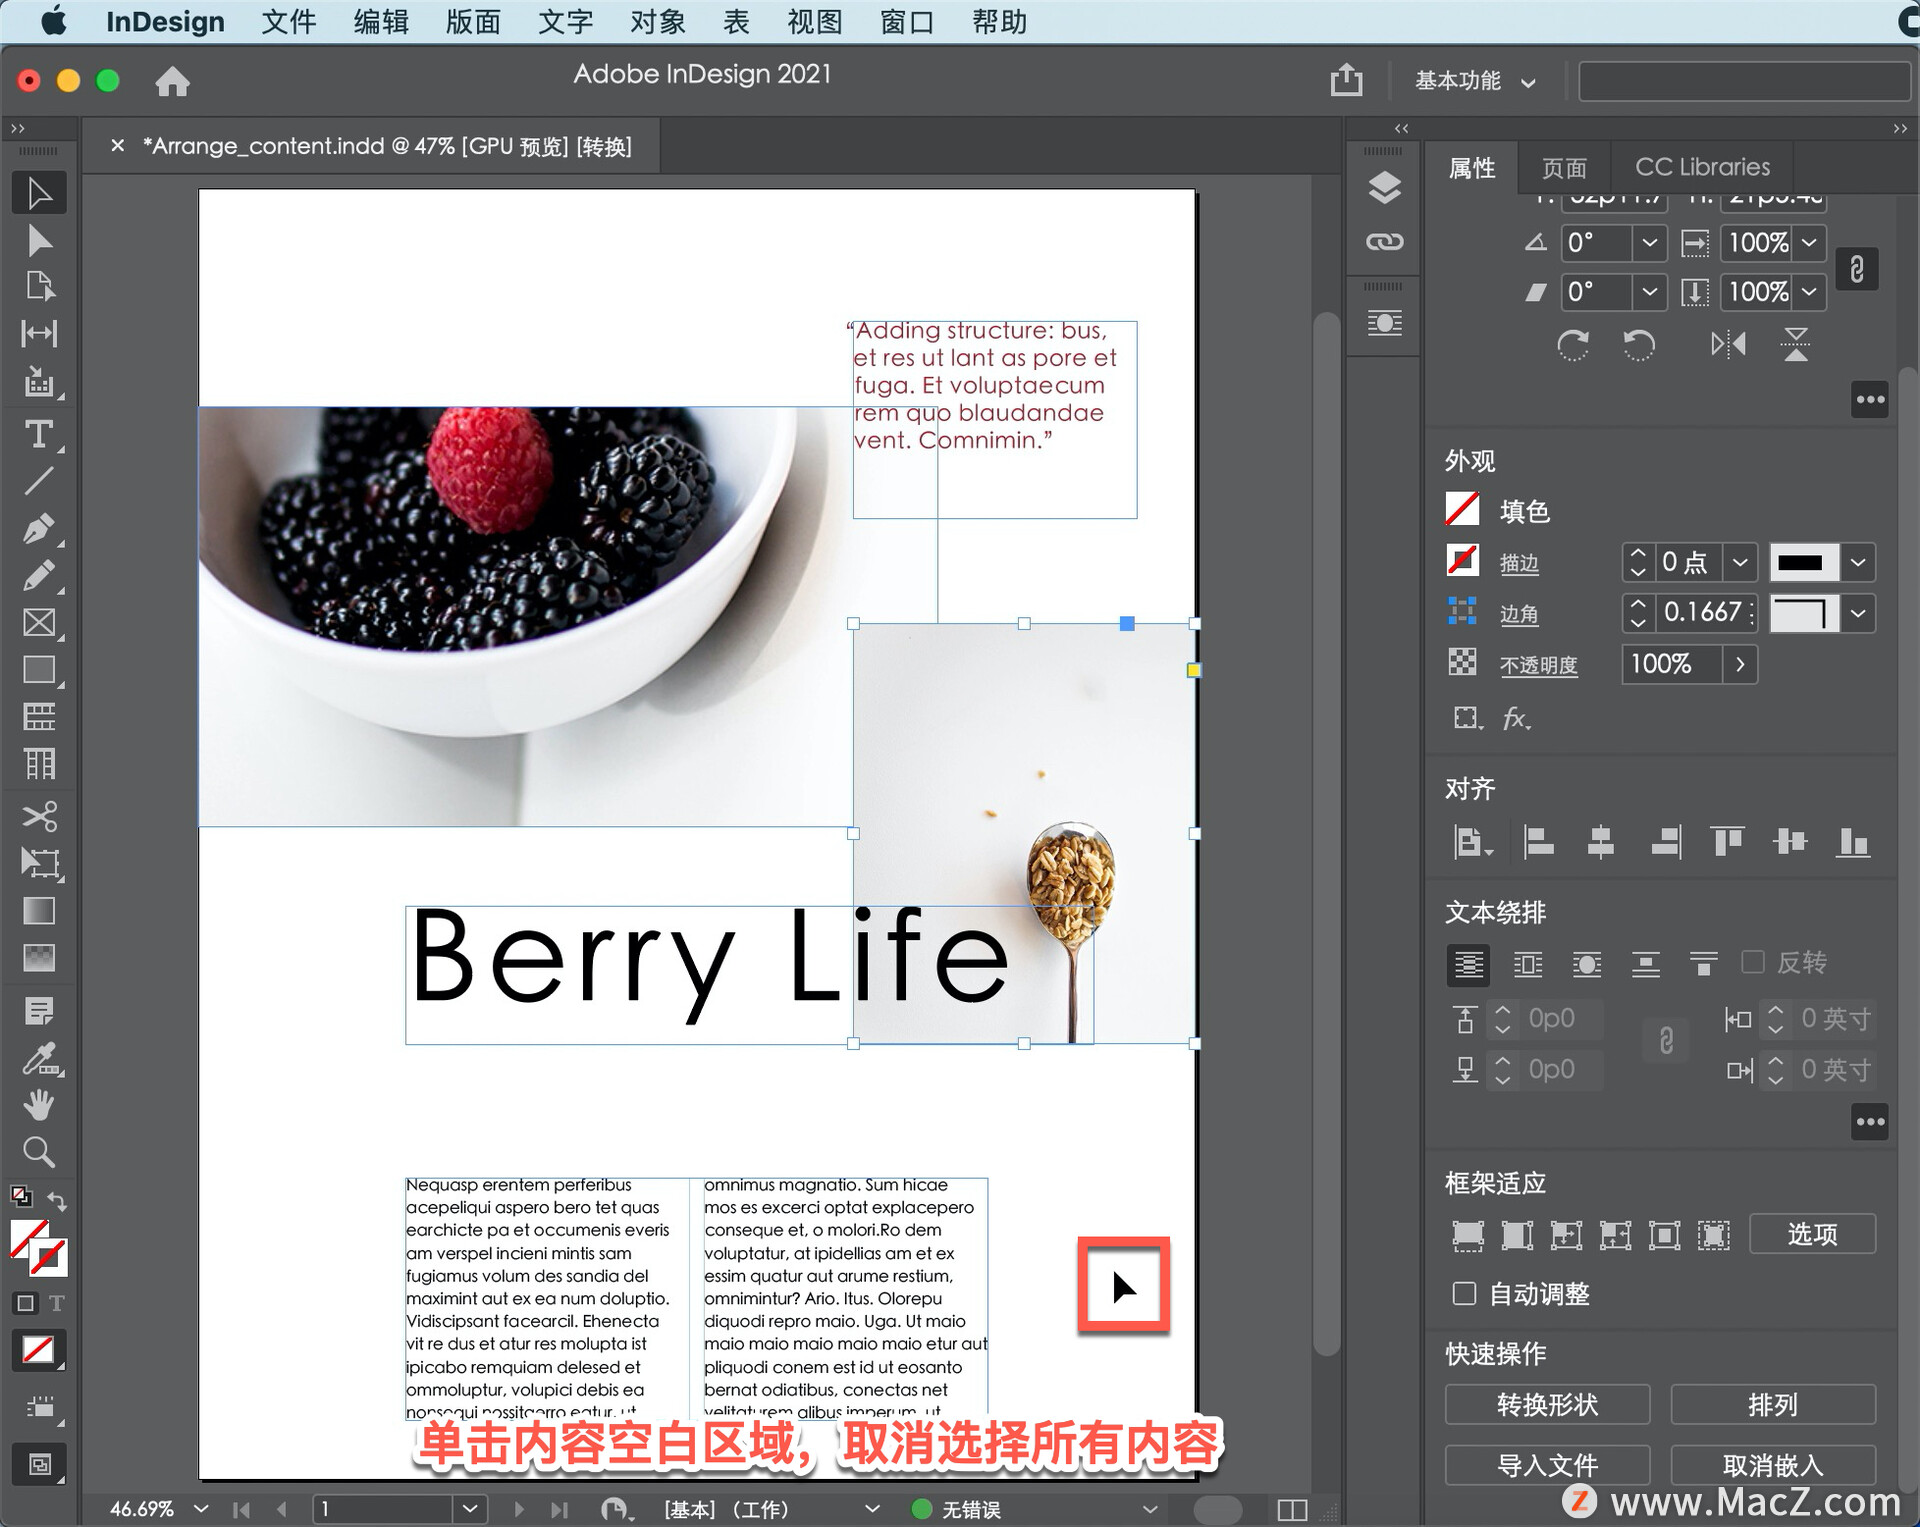This screenshot has height=1527, width=1920.
Task: Click the Share document icon
Action: (x=1347, y=79)
